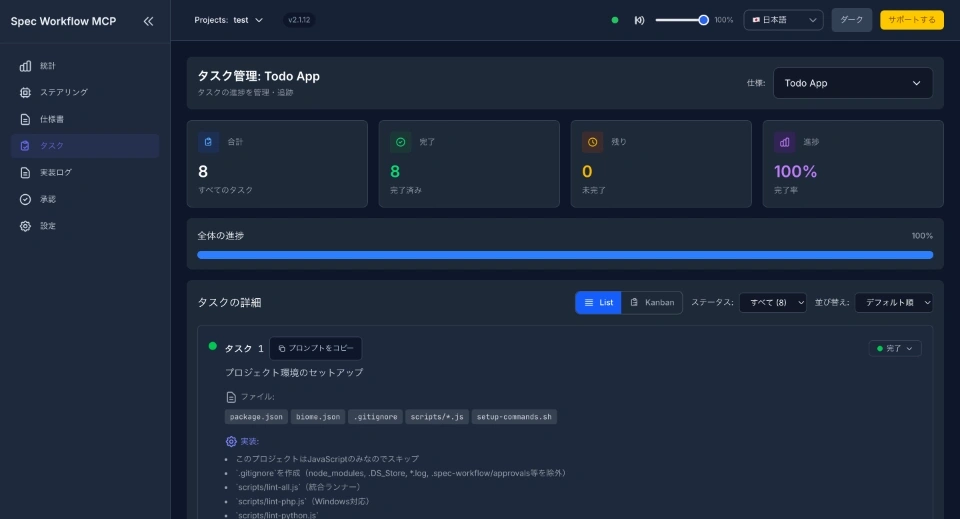Click the 承認 checkmark icon in sidebar
This screenshot has height=519, width=960.
[25, 199]
